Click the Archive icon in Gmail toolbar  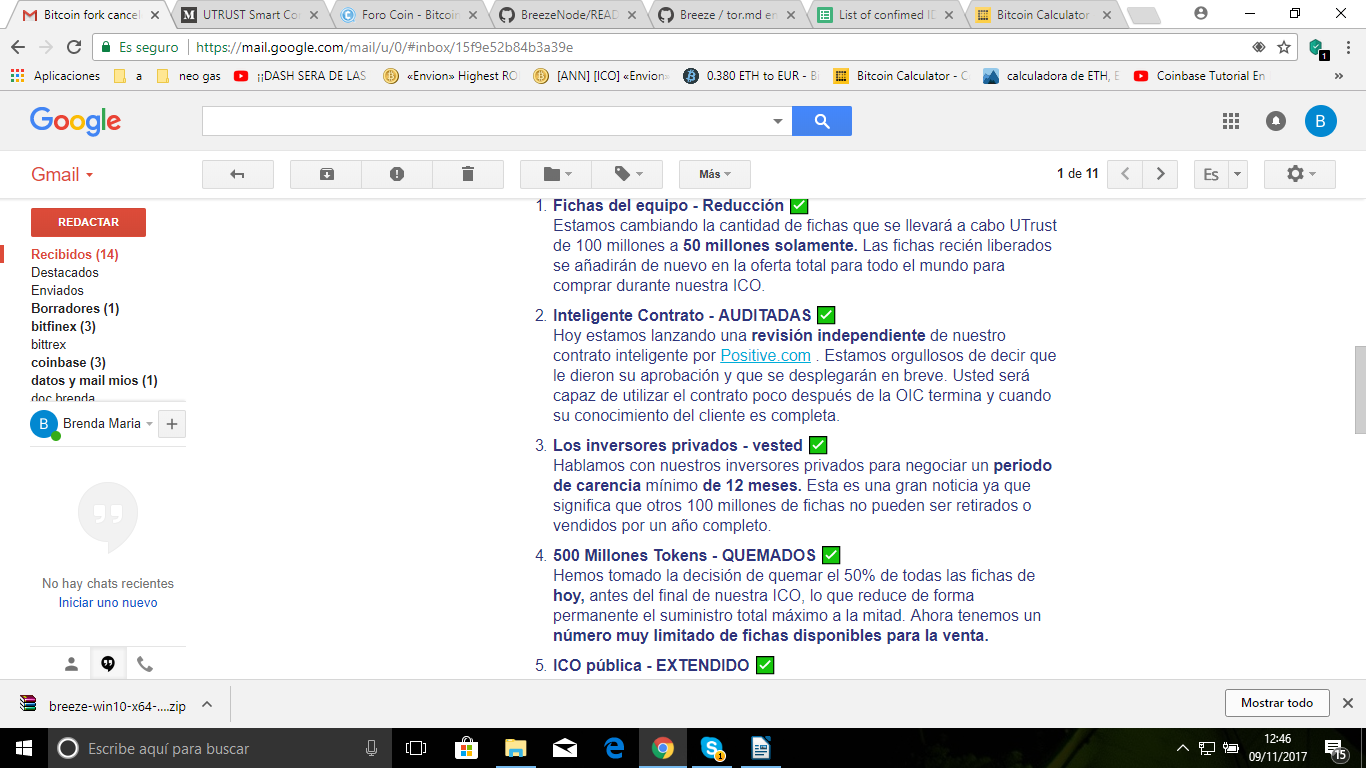tap(326, 174)
